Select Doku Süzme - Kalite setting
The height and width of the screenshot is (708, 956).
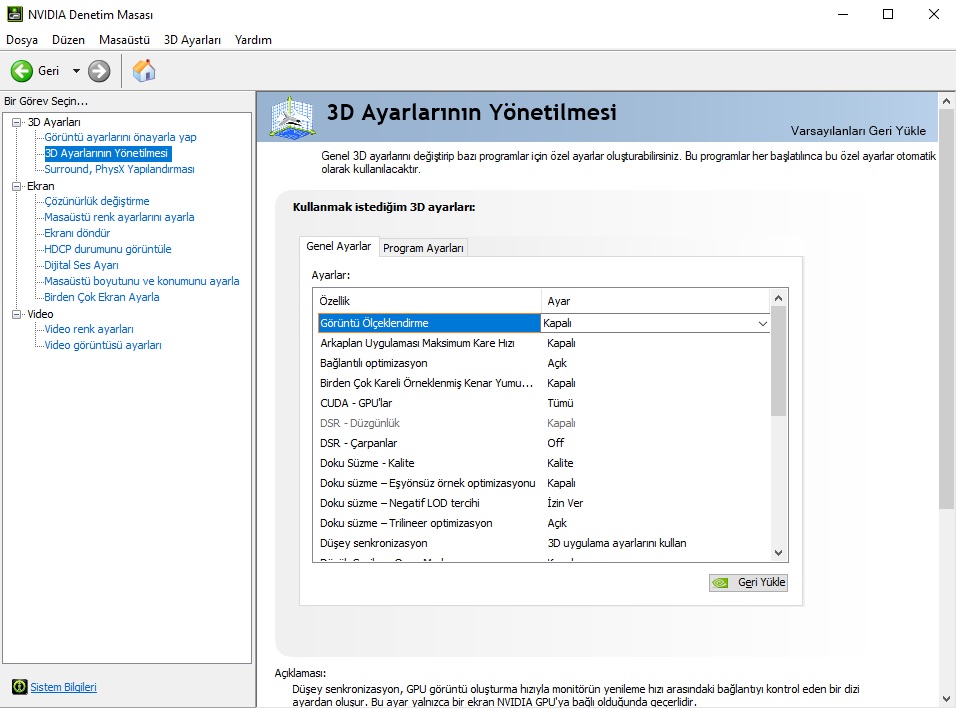pyautogui.click(x=544, y=463)
